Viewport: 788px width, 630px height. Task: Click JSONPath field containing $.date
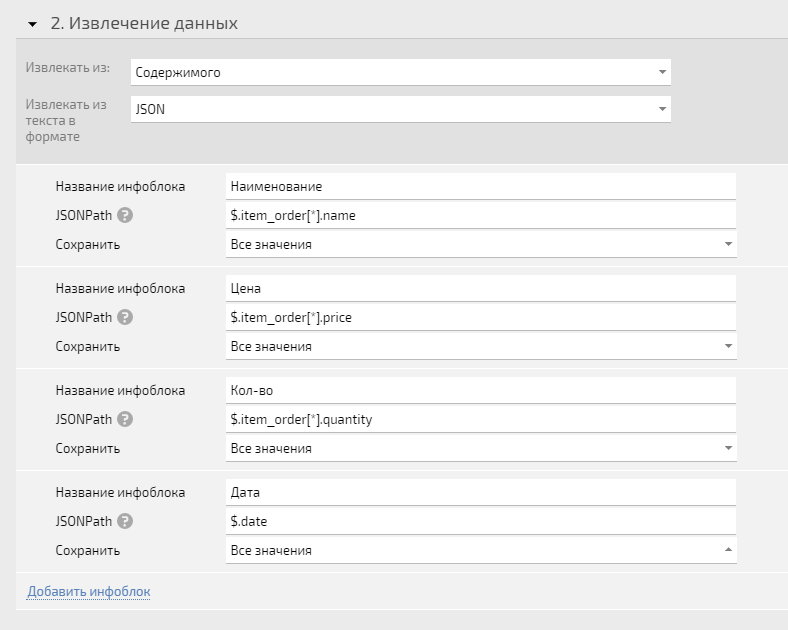(x=481, y=521)
